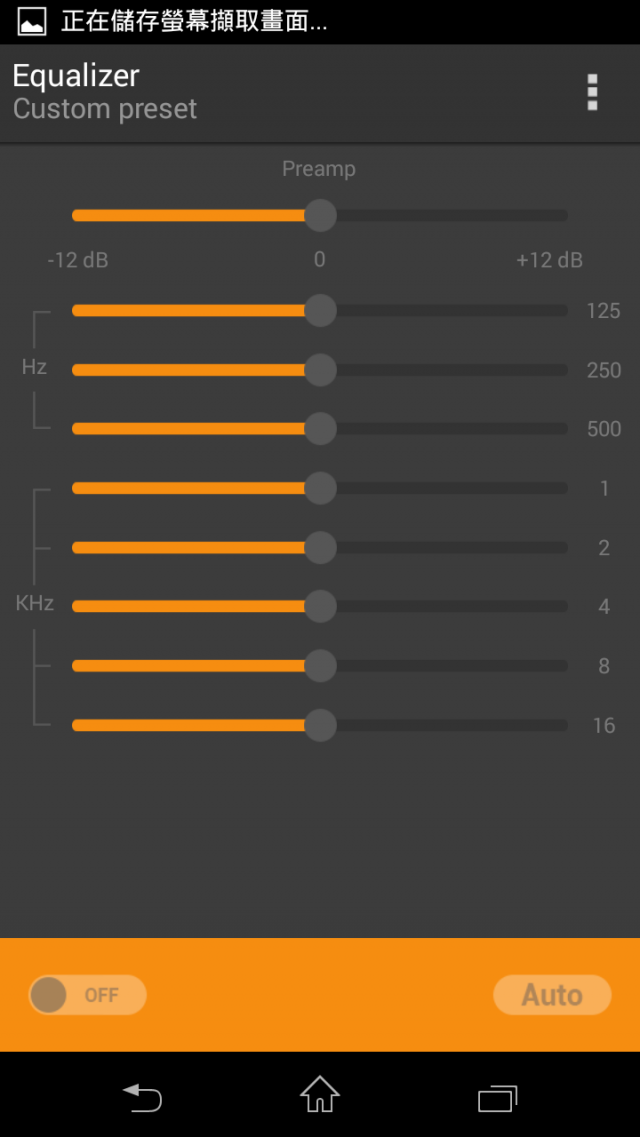The image size is (640, 1138).
Task: Tap the Equalizer title in header
Action: [75, 75]
